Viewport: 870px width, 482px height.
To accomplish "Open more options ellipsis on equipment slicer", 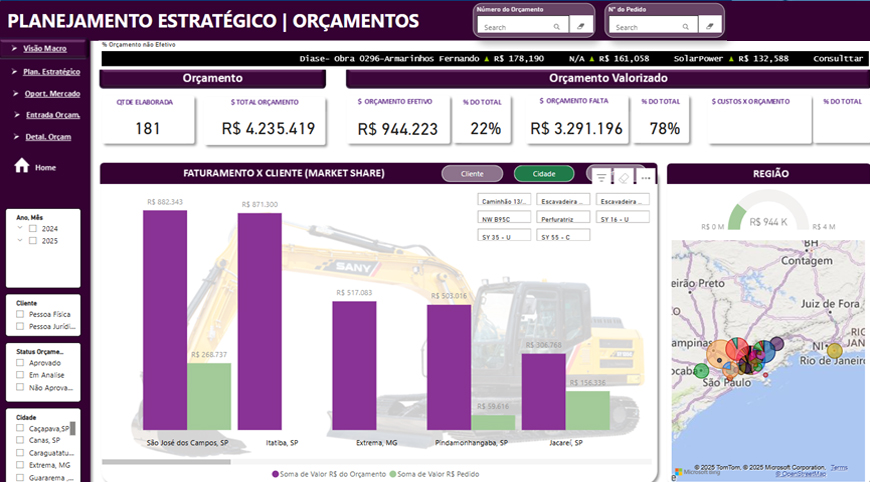I will point(645,178).
